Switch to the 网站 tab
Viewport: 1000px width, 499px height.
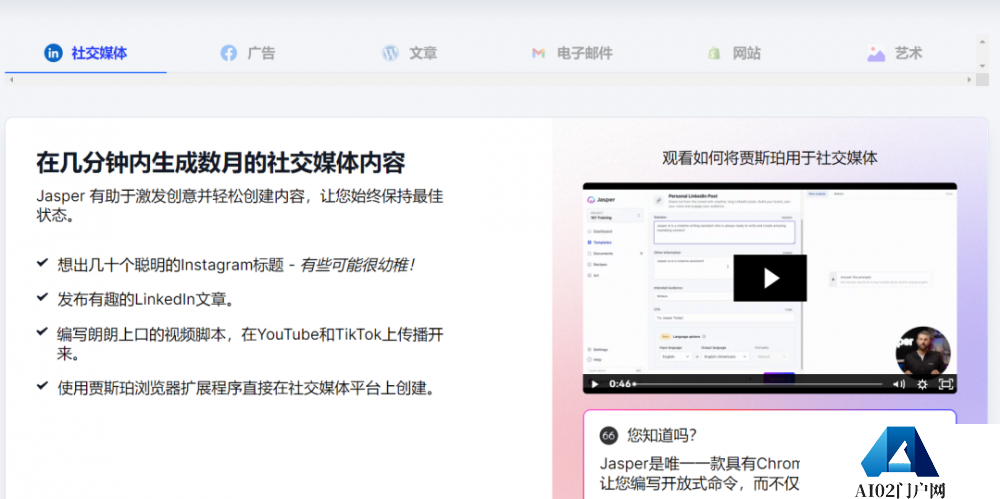[734, 53]
